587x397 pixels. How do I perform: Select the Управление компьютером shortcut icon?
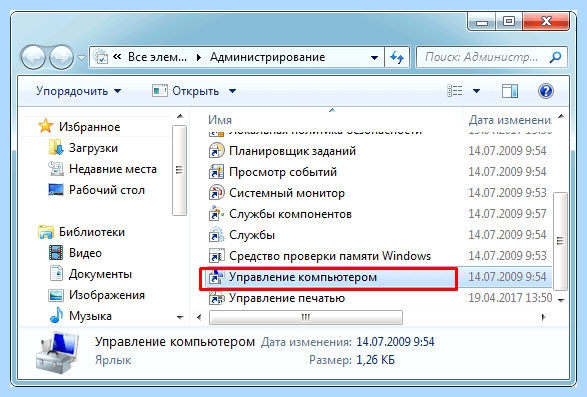pos(216,277)
